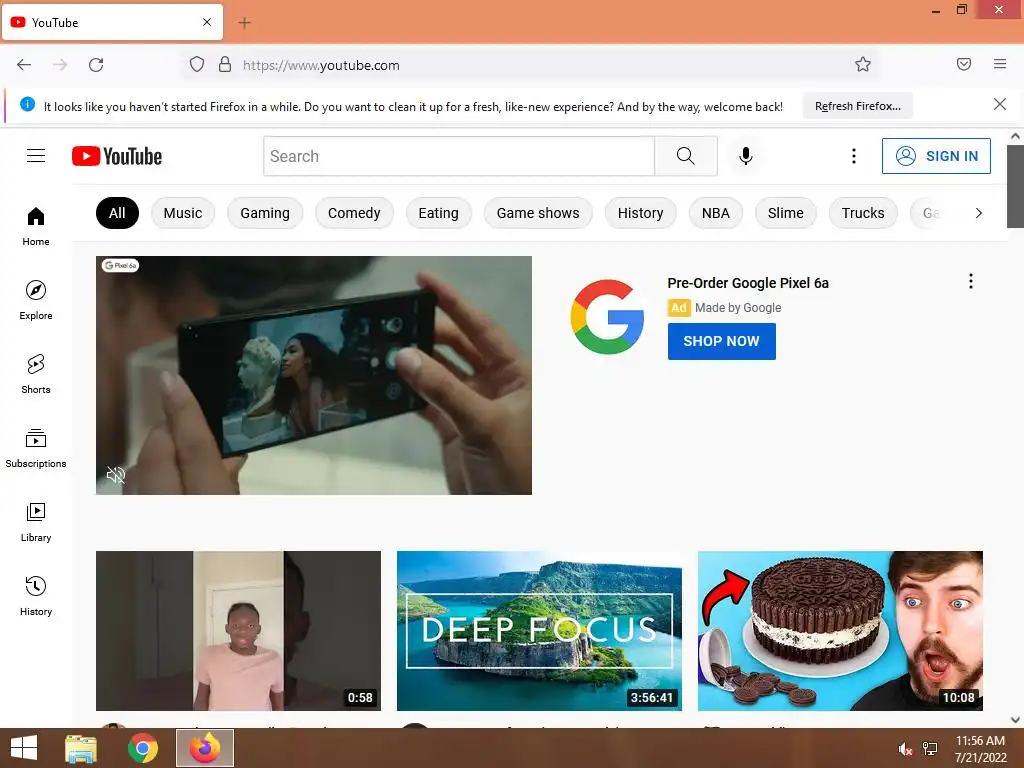
Task: Click the SIGN IN button
Action: tap(936, 156)
